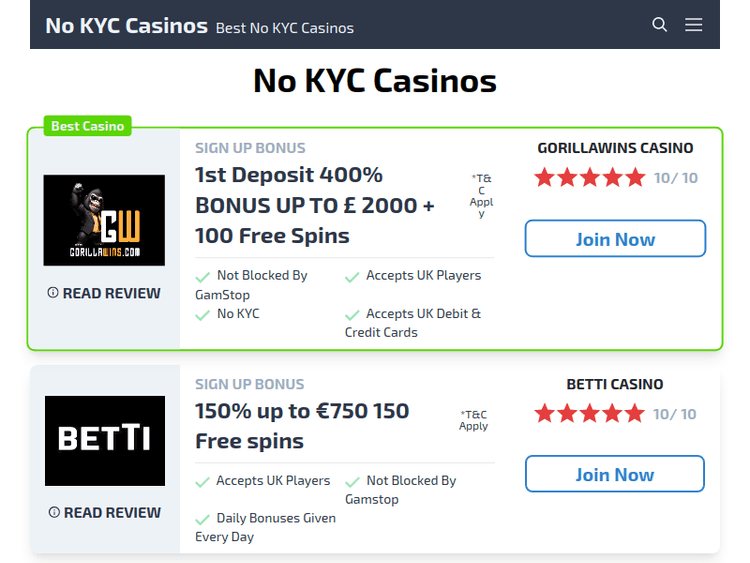Click the 'No KYC' checkmark icon
Viewport: 750px width, 563px height.
tap(203, 314)
